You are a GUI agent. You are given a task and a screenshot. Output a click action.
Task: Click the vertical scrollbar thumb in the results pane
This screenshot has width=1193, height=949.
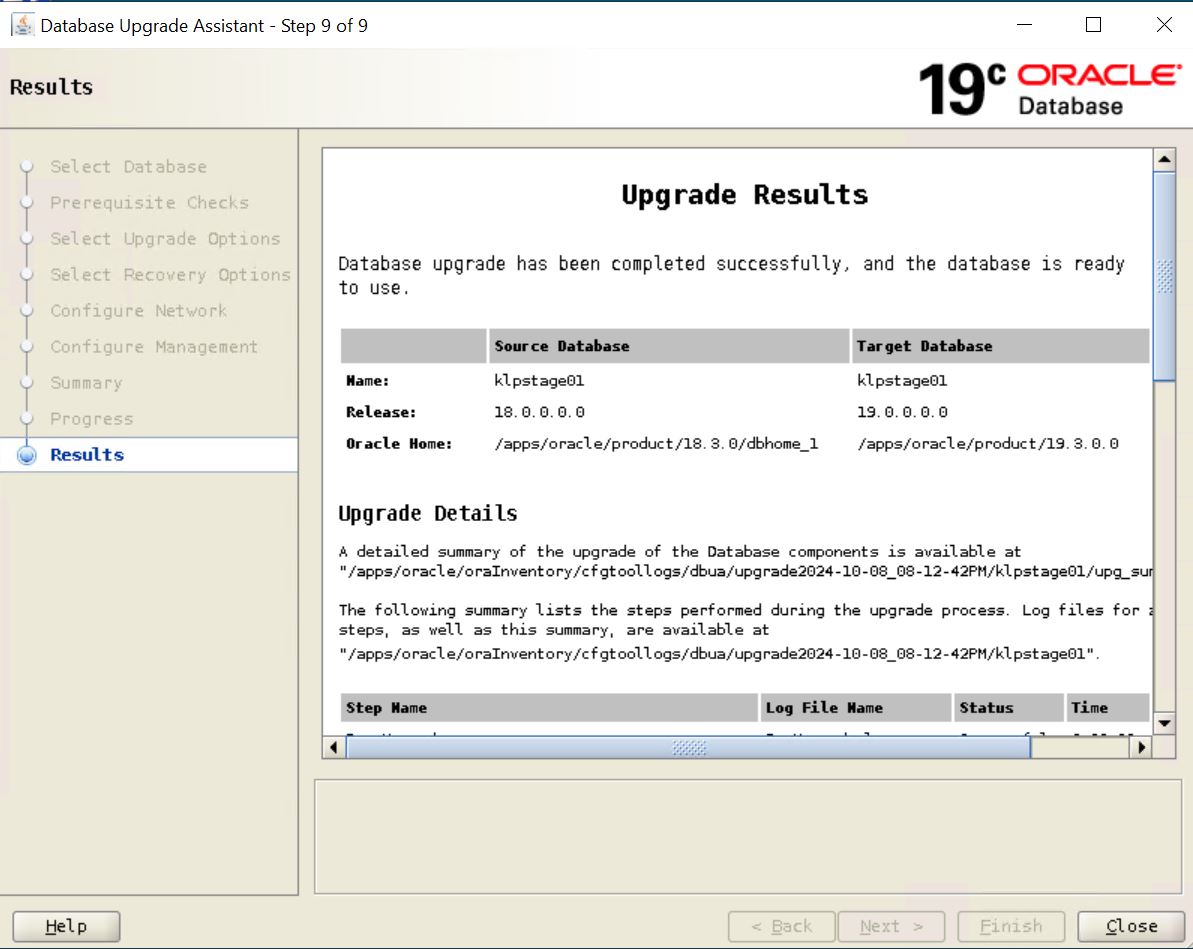pyautogui.click(x=1164, y=276)
